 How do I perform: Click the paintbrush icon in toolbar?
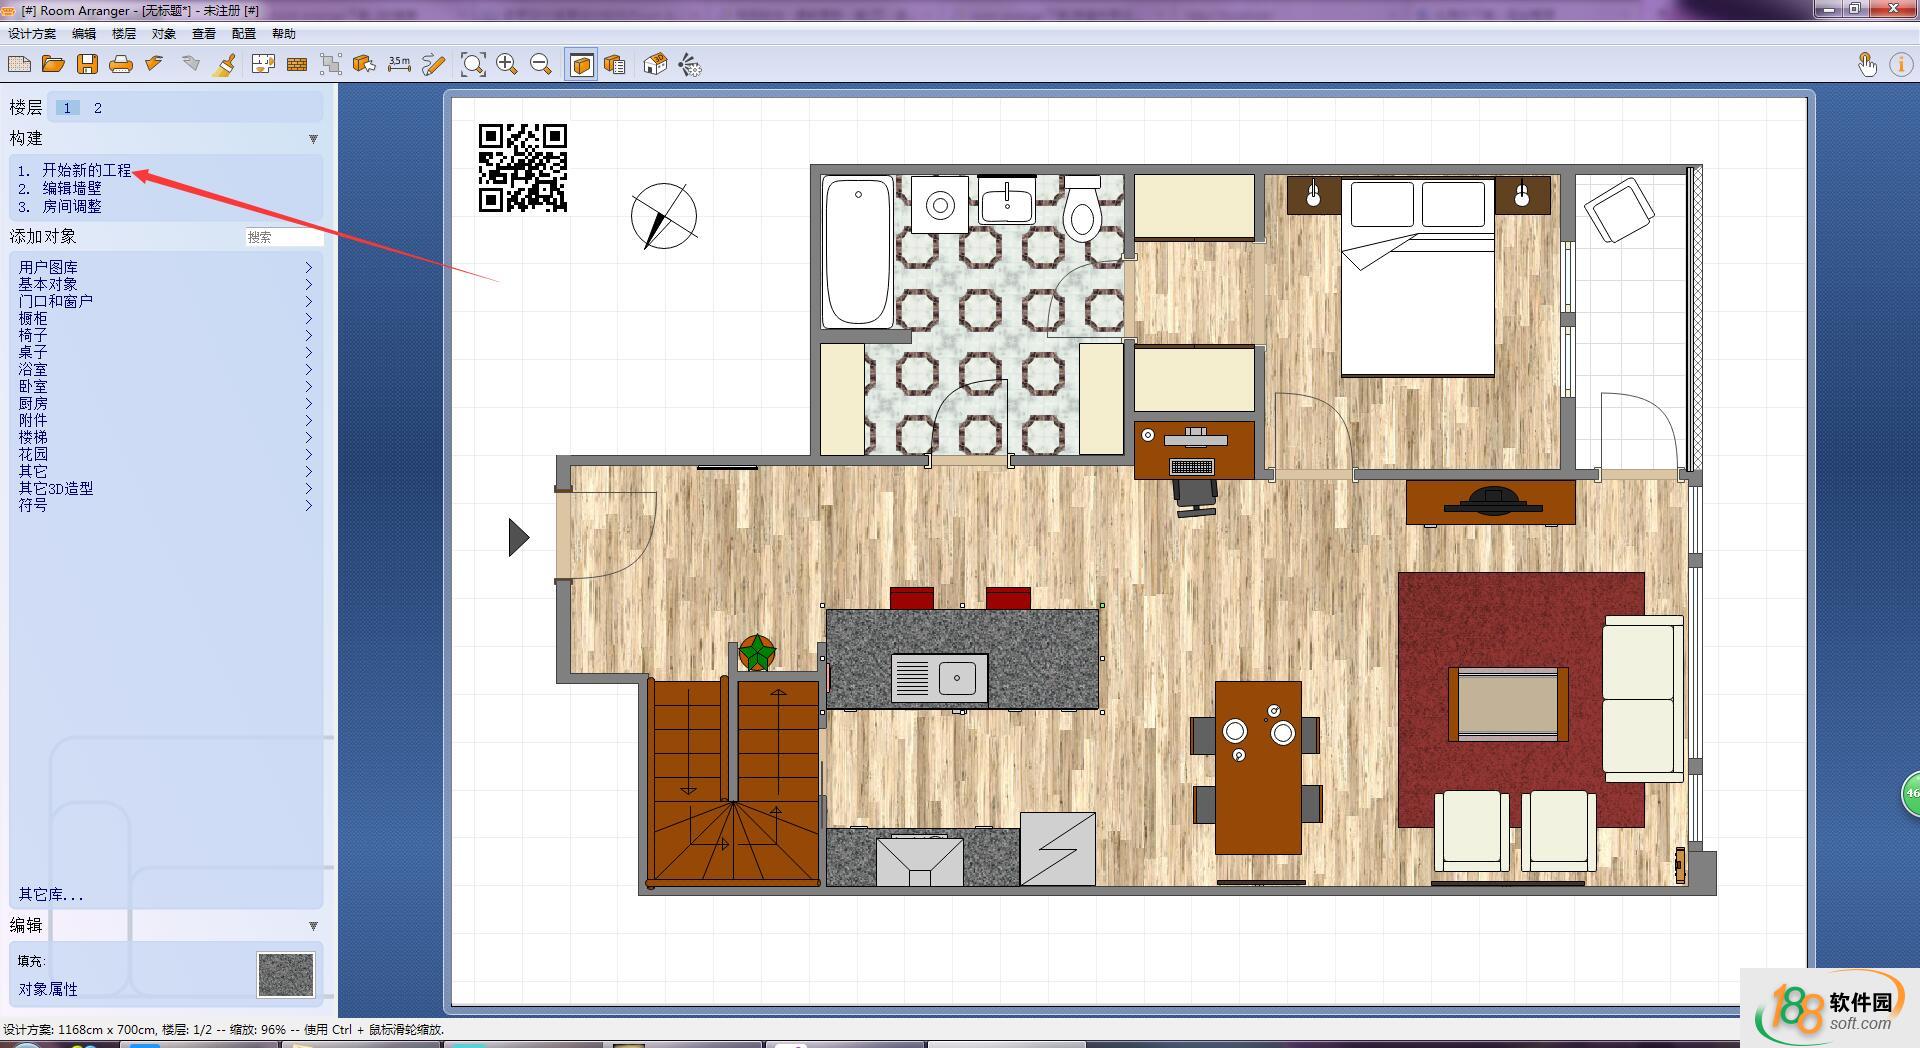(x=225, y=65)
